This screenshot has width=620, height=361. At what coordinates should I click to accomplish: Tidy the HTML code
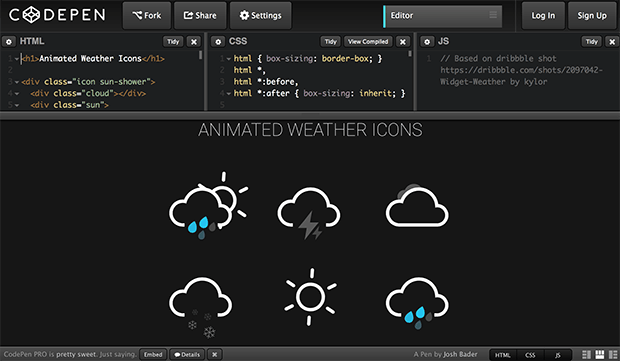pos(173,41)
